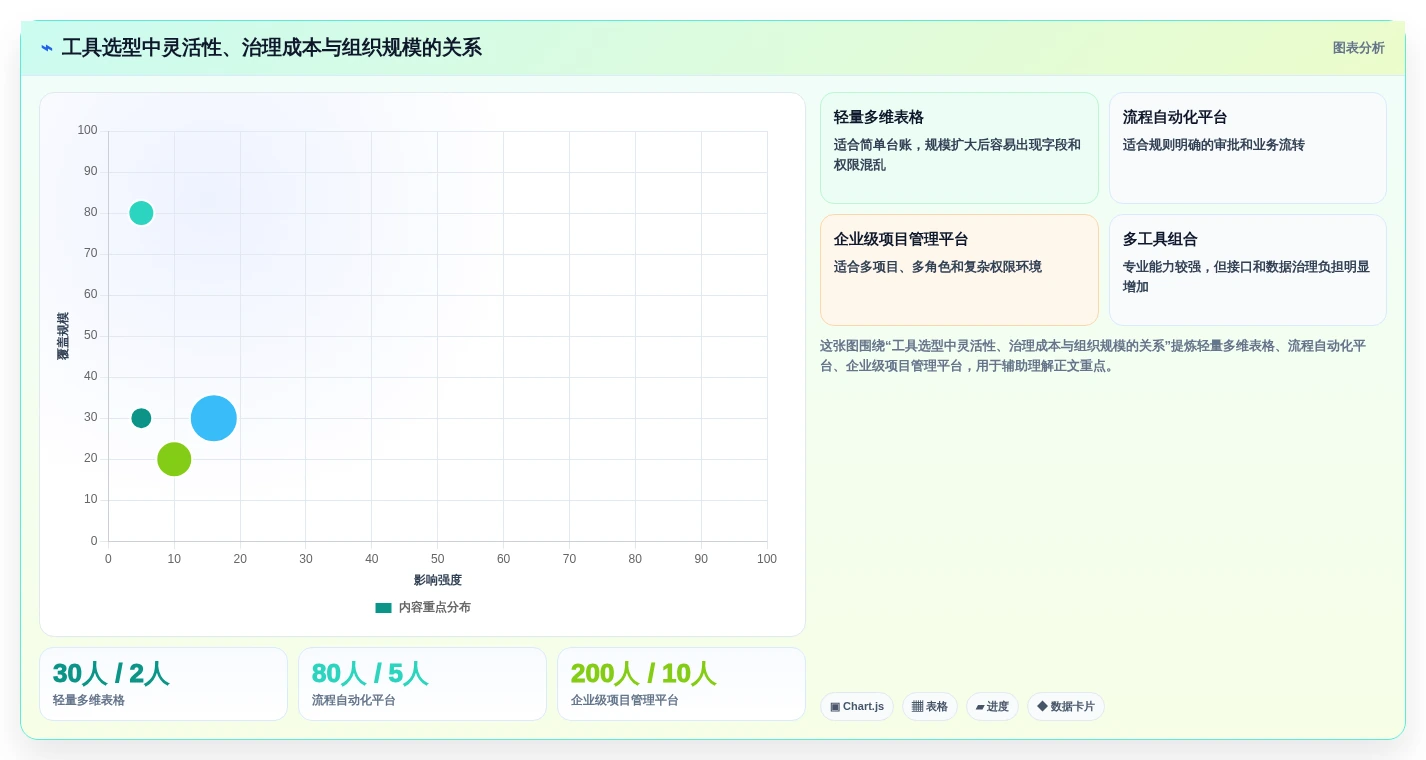Click the 企业级项目管理平台 label under 200人 stat
This screenshot has width=1426, height=760.
625,701
